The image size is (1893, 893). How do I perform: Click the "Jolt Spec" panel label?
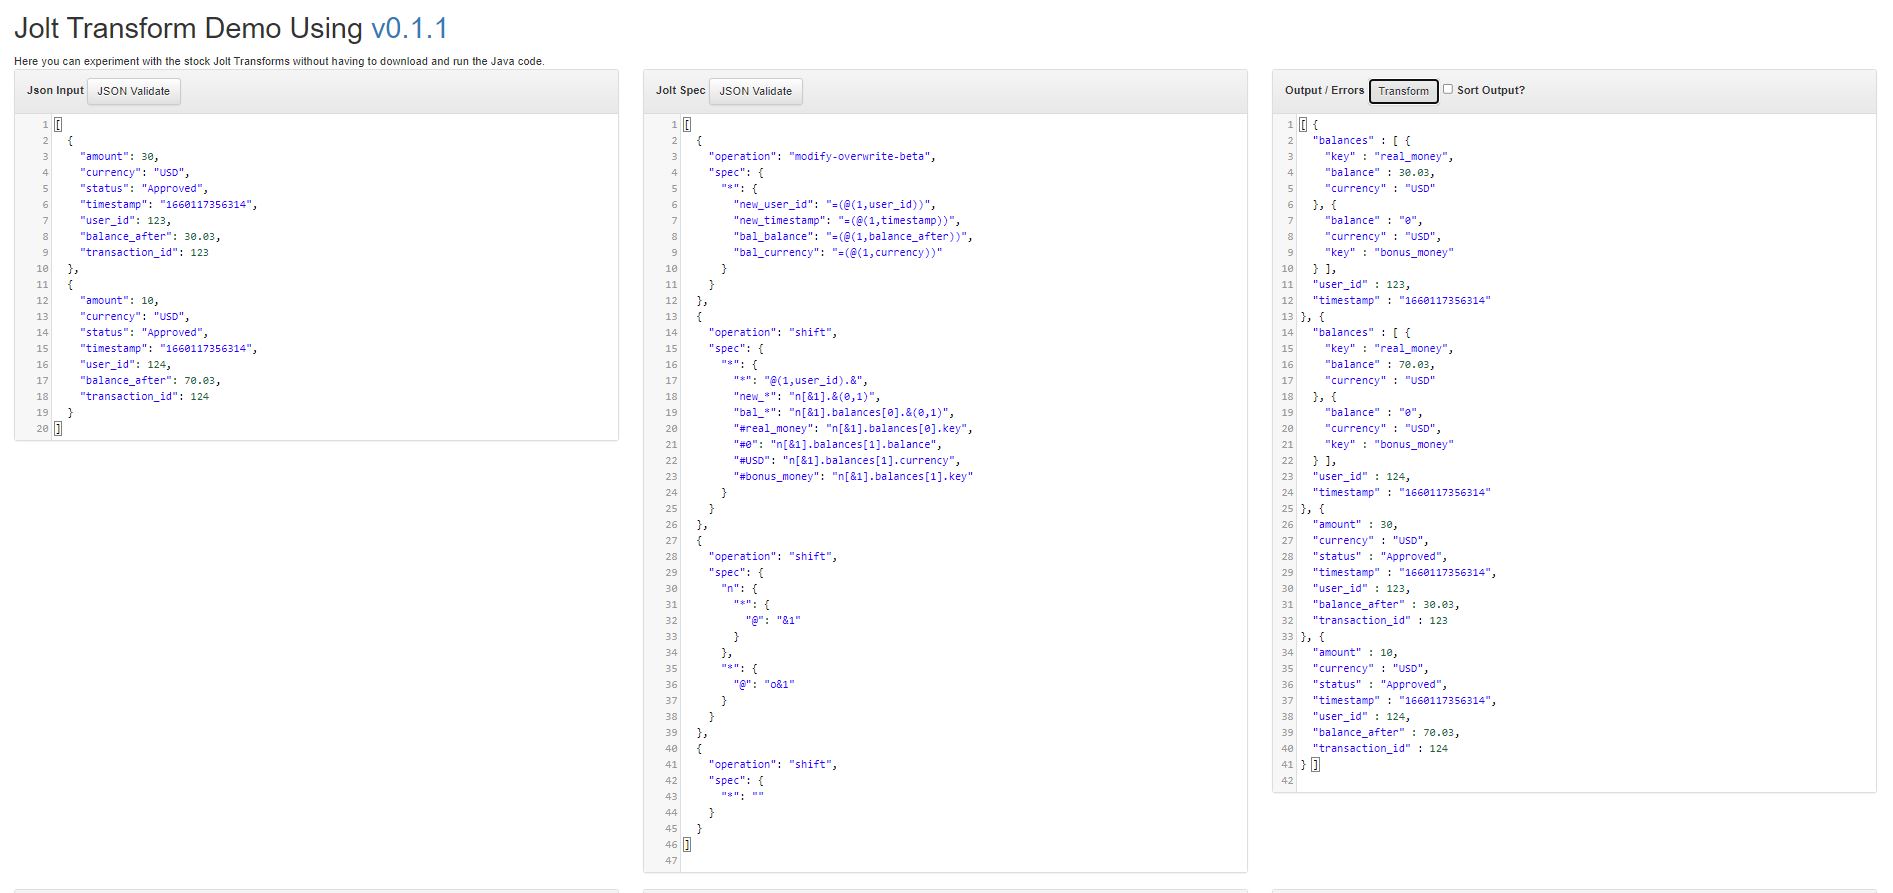tap(681, 90)
